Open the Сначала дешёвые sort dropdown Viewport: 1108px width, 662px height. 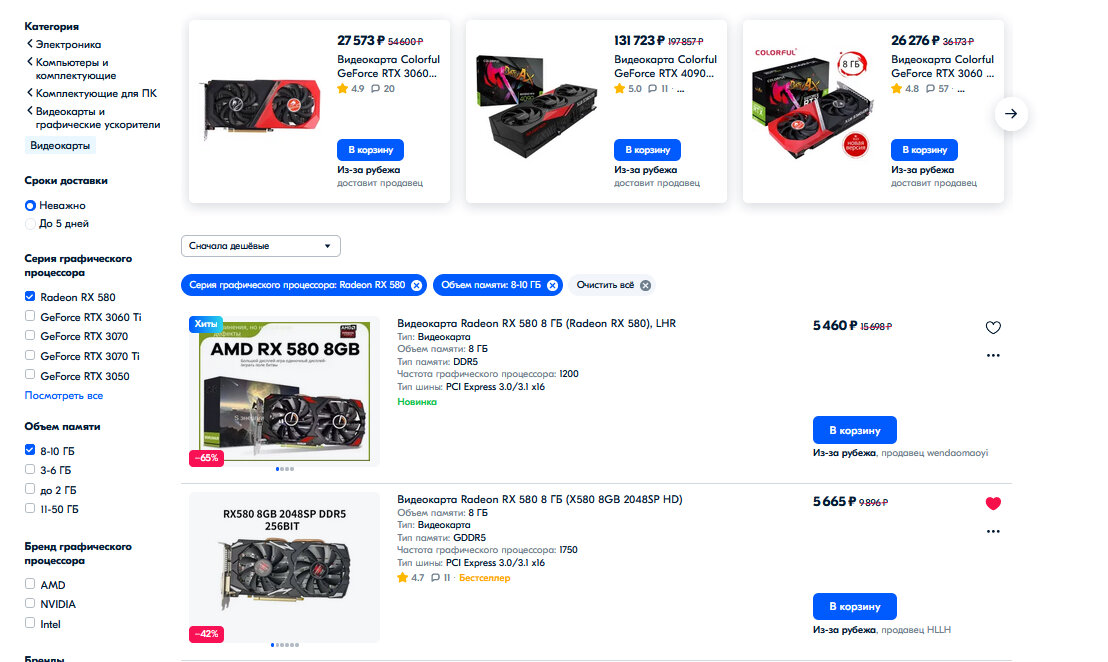point(261,246)
